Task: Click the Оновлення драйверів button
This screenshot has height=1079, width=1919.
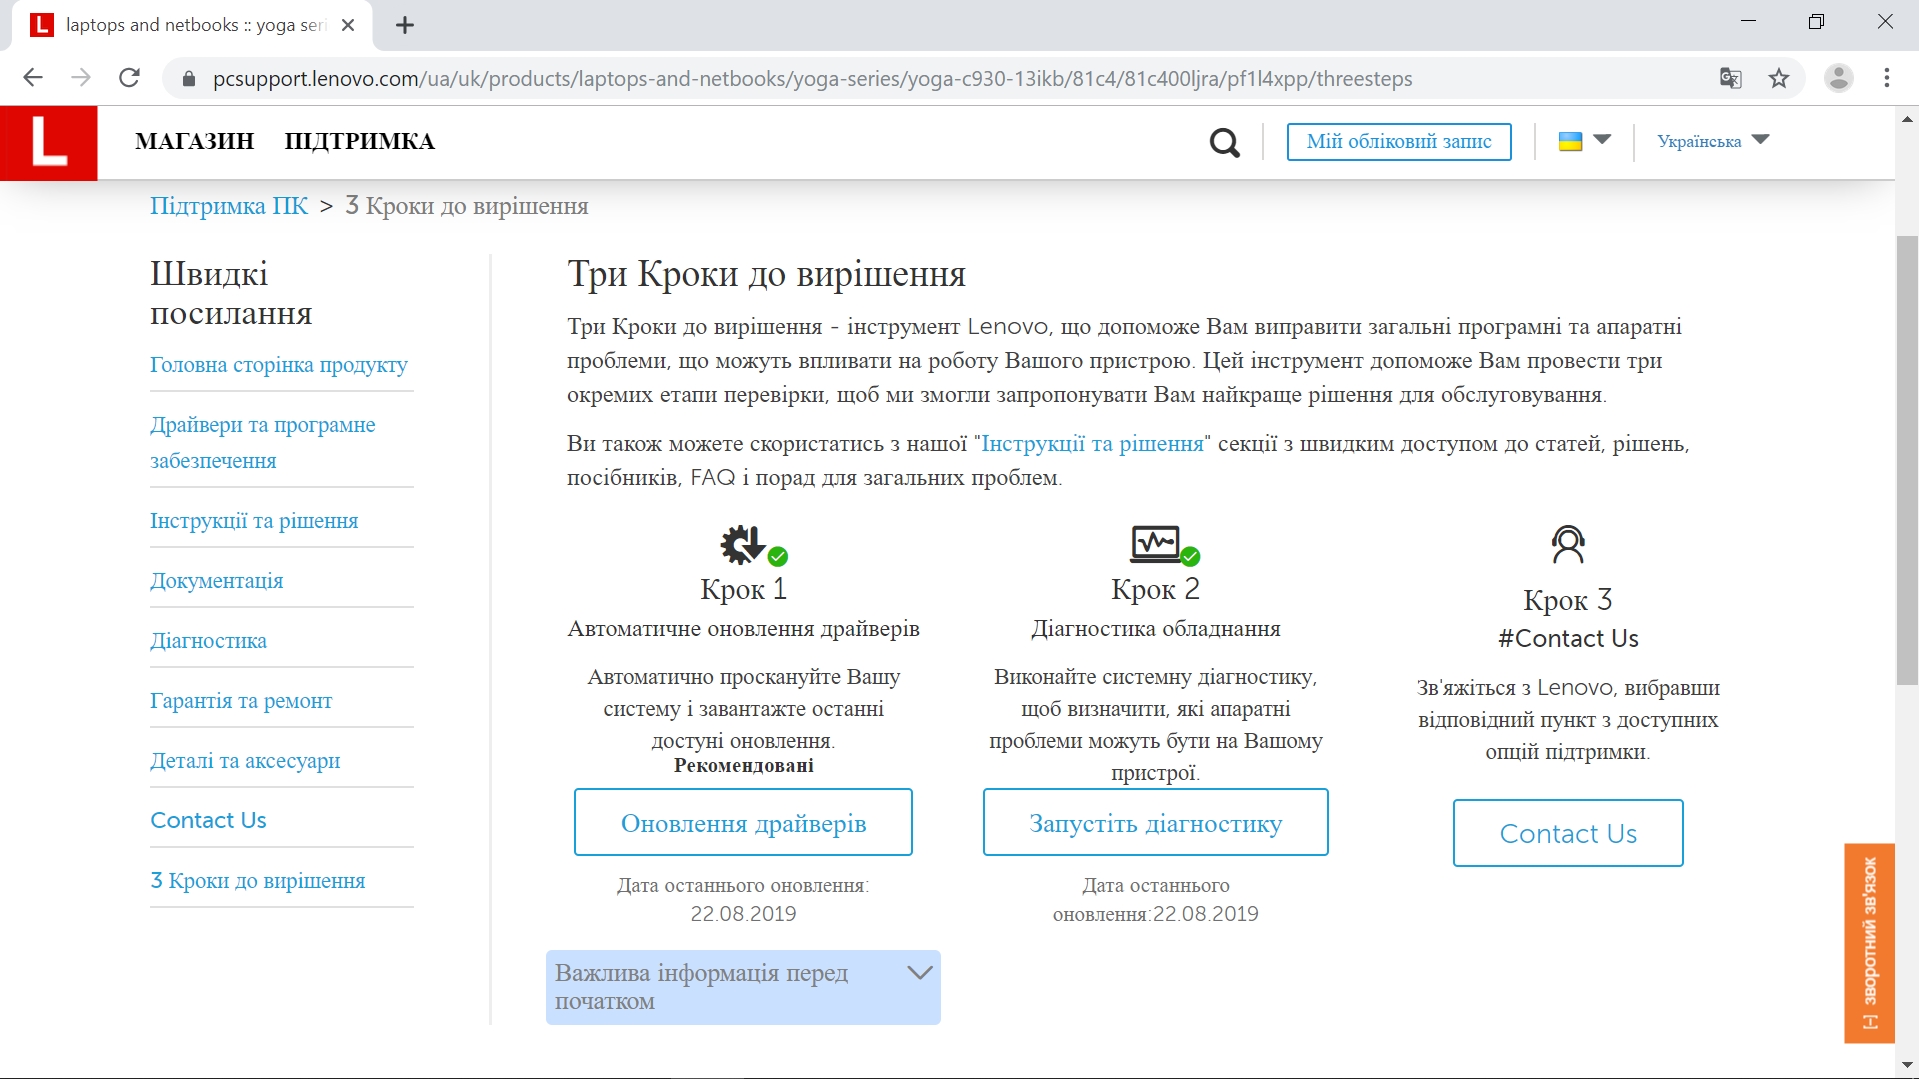Action: point(743,823)
